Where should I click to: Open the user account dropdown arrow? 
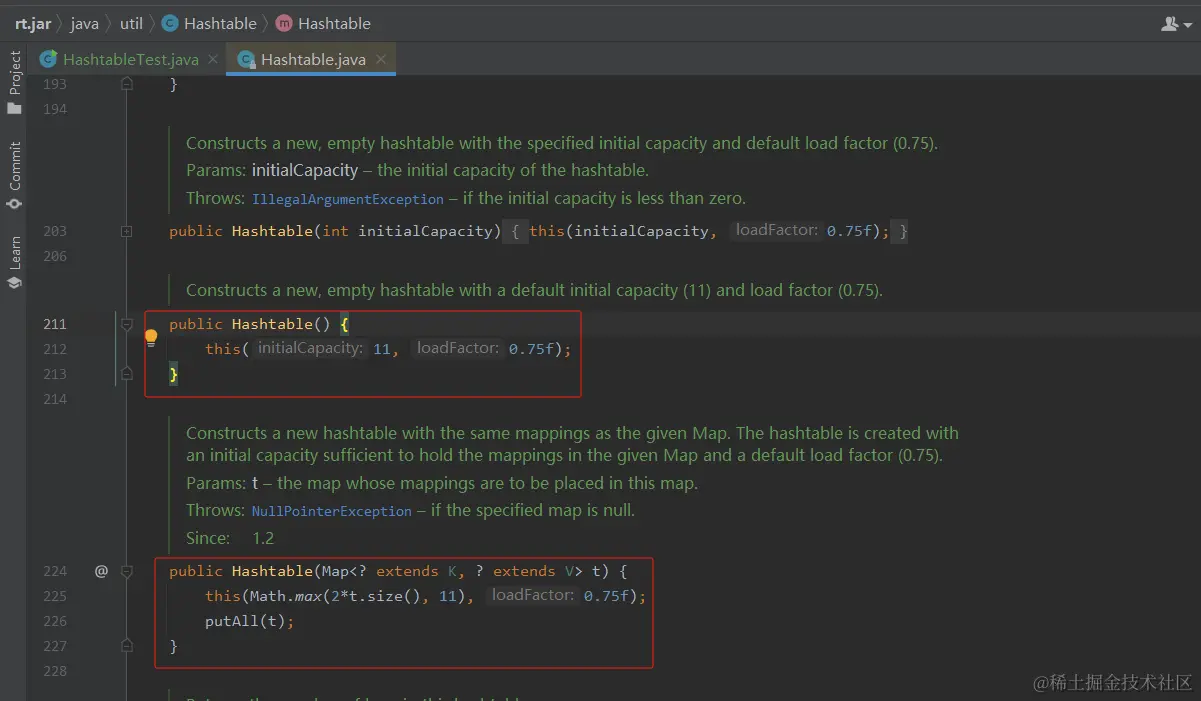[1187, 24]
